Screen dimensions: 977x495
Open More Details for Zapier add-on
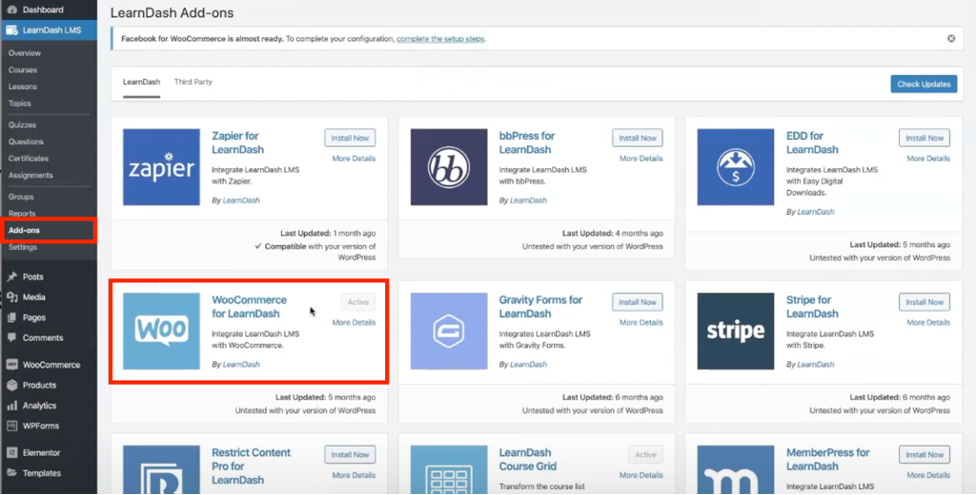(354, 158)
